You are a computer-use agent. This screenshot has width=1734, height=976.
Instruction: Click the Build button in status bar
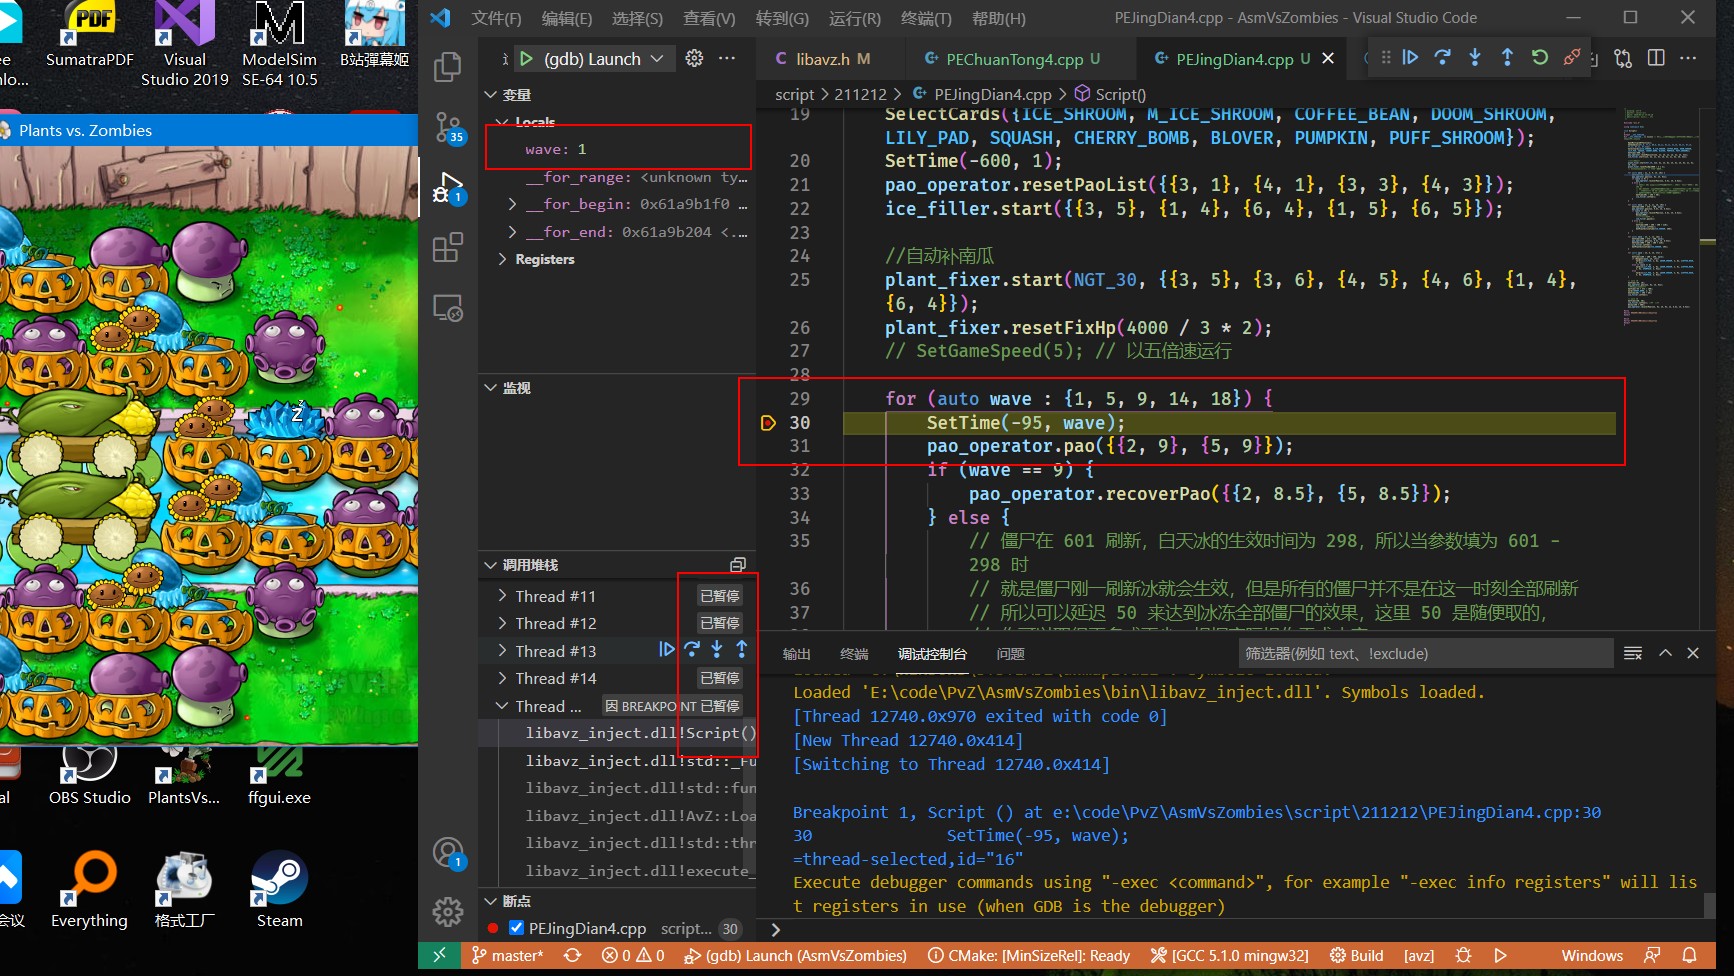[x=1357, y=956]
